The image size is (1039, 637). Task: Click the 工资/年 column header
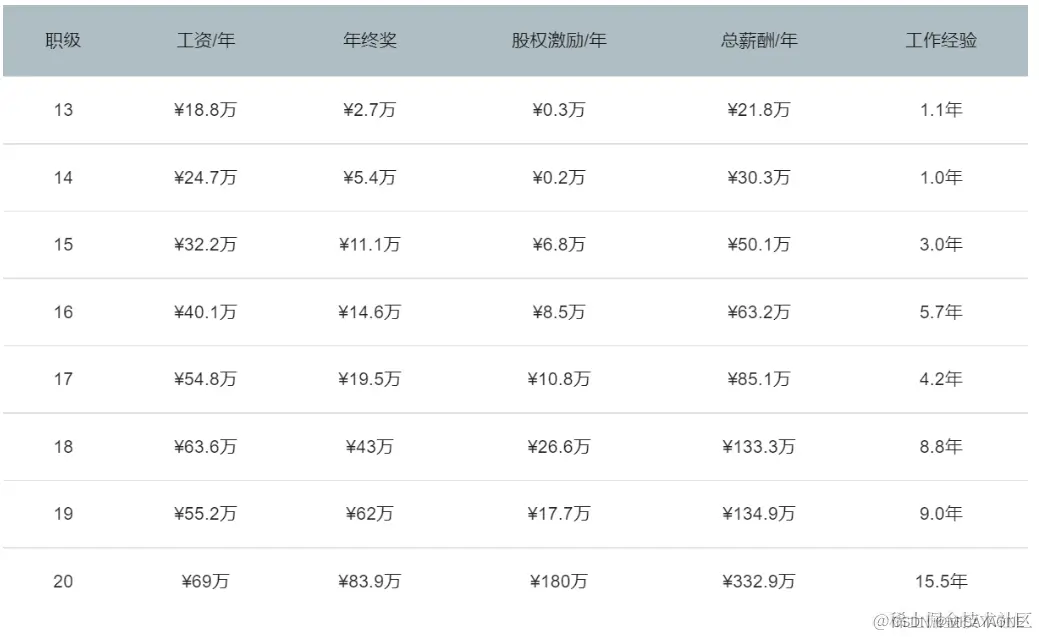coord(205,40)
